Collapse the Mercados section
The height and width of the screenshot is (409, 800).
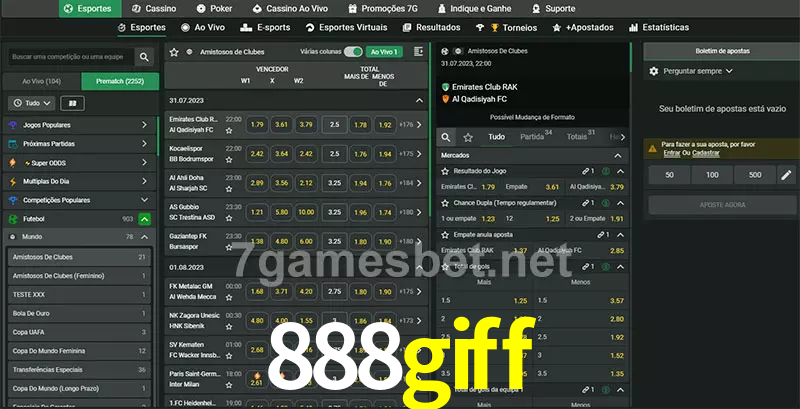(618, 156)
